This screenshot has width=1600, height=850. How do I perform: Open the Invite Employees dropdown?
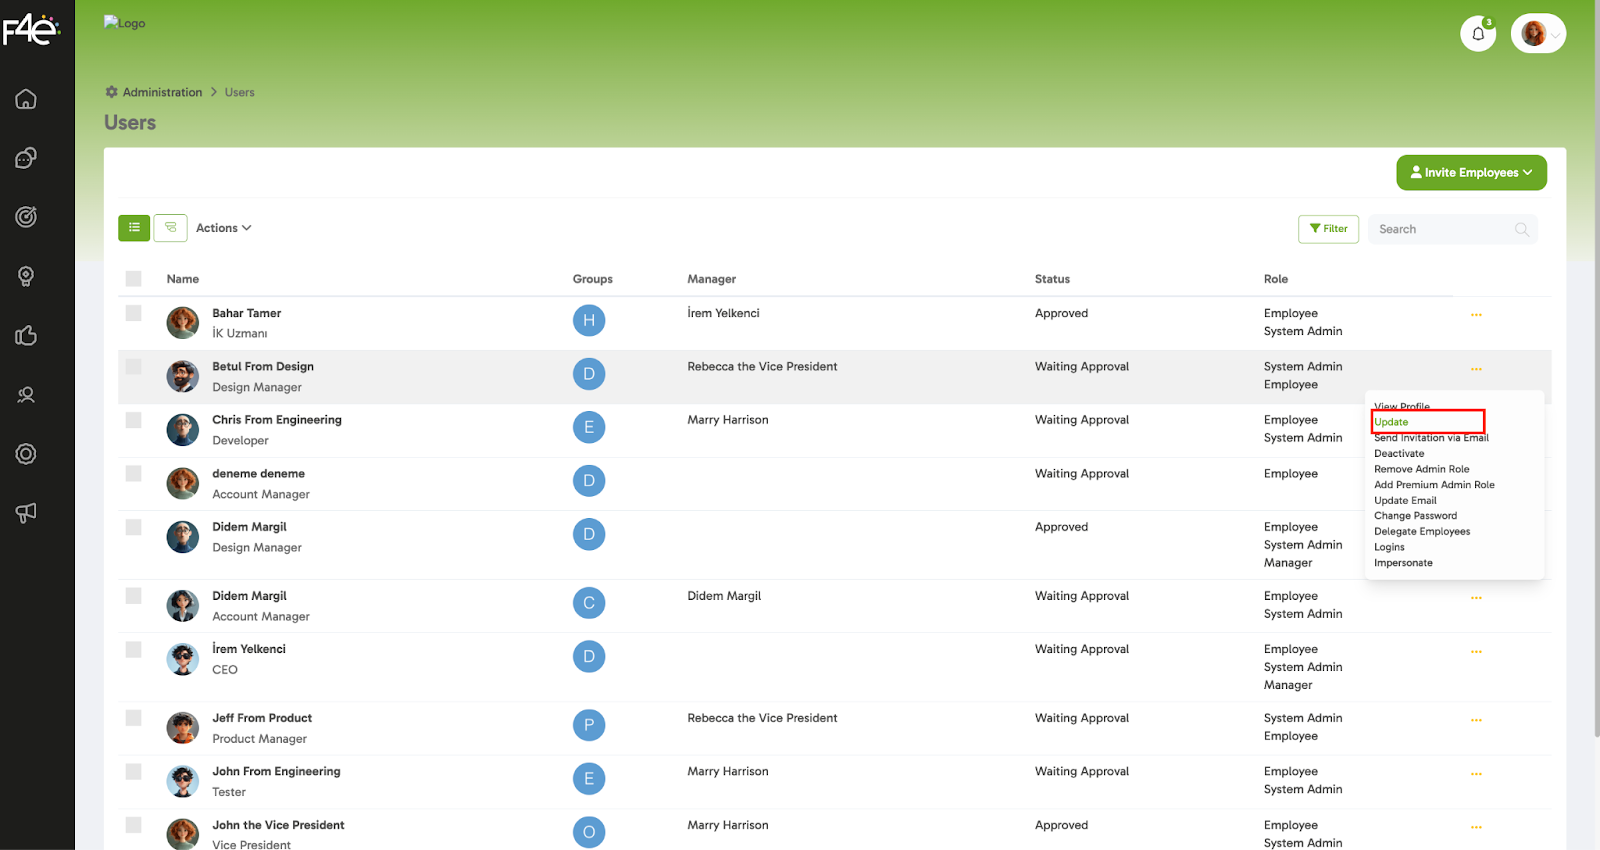1471,173
